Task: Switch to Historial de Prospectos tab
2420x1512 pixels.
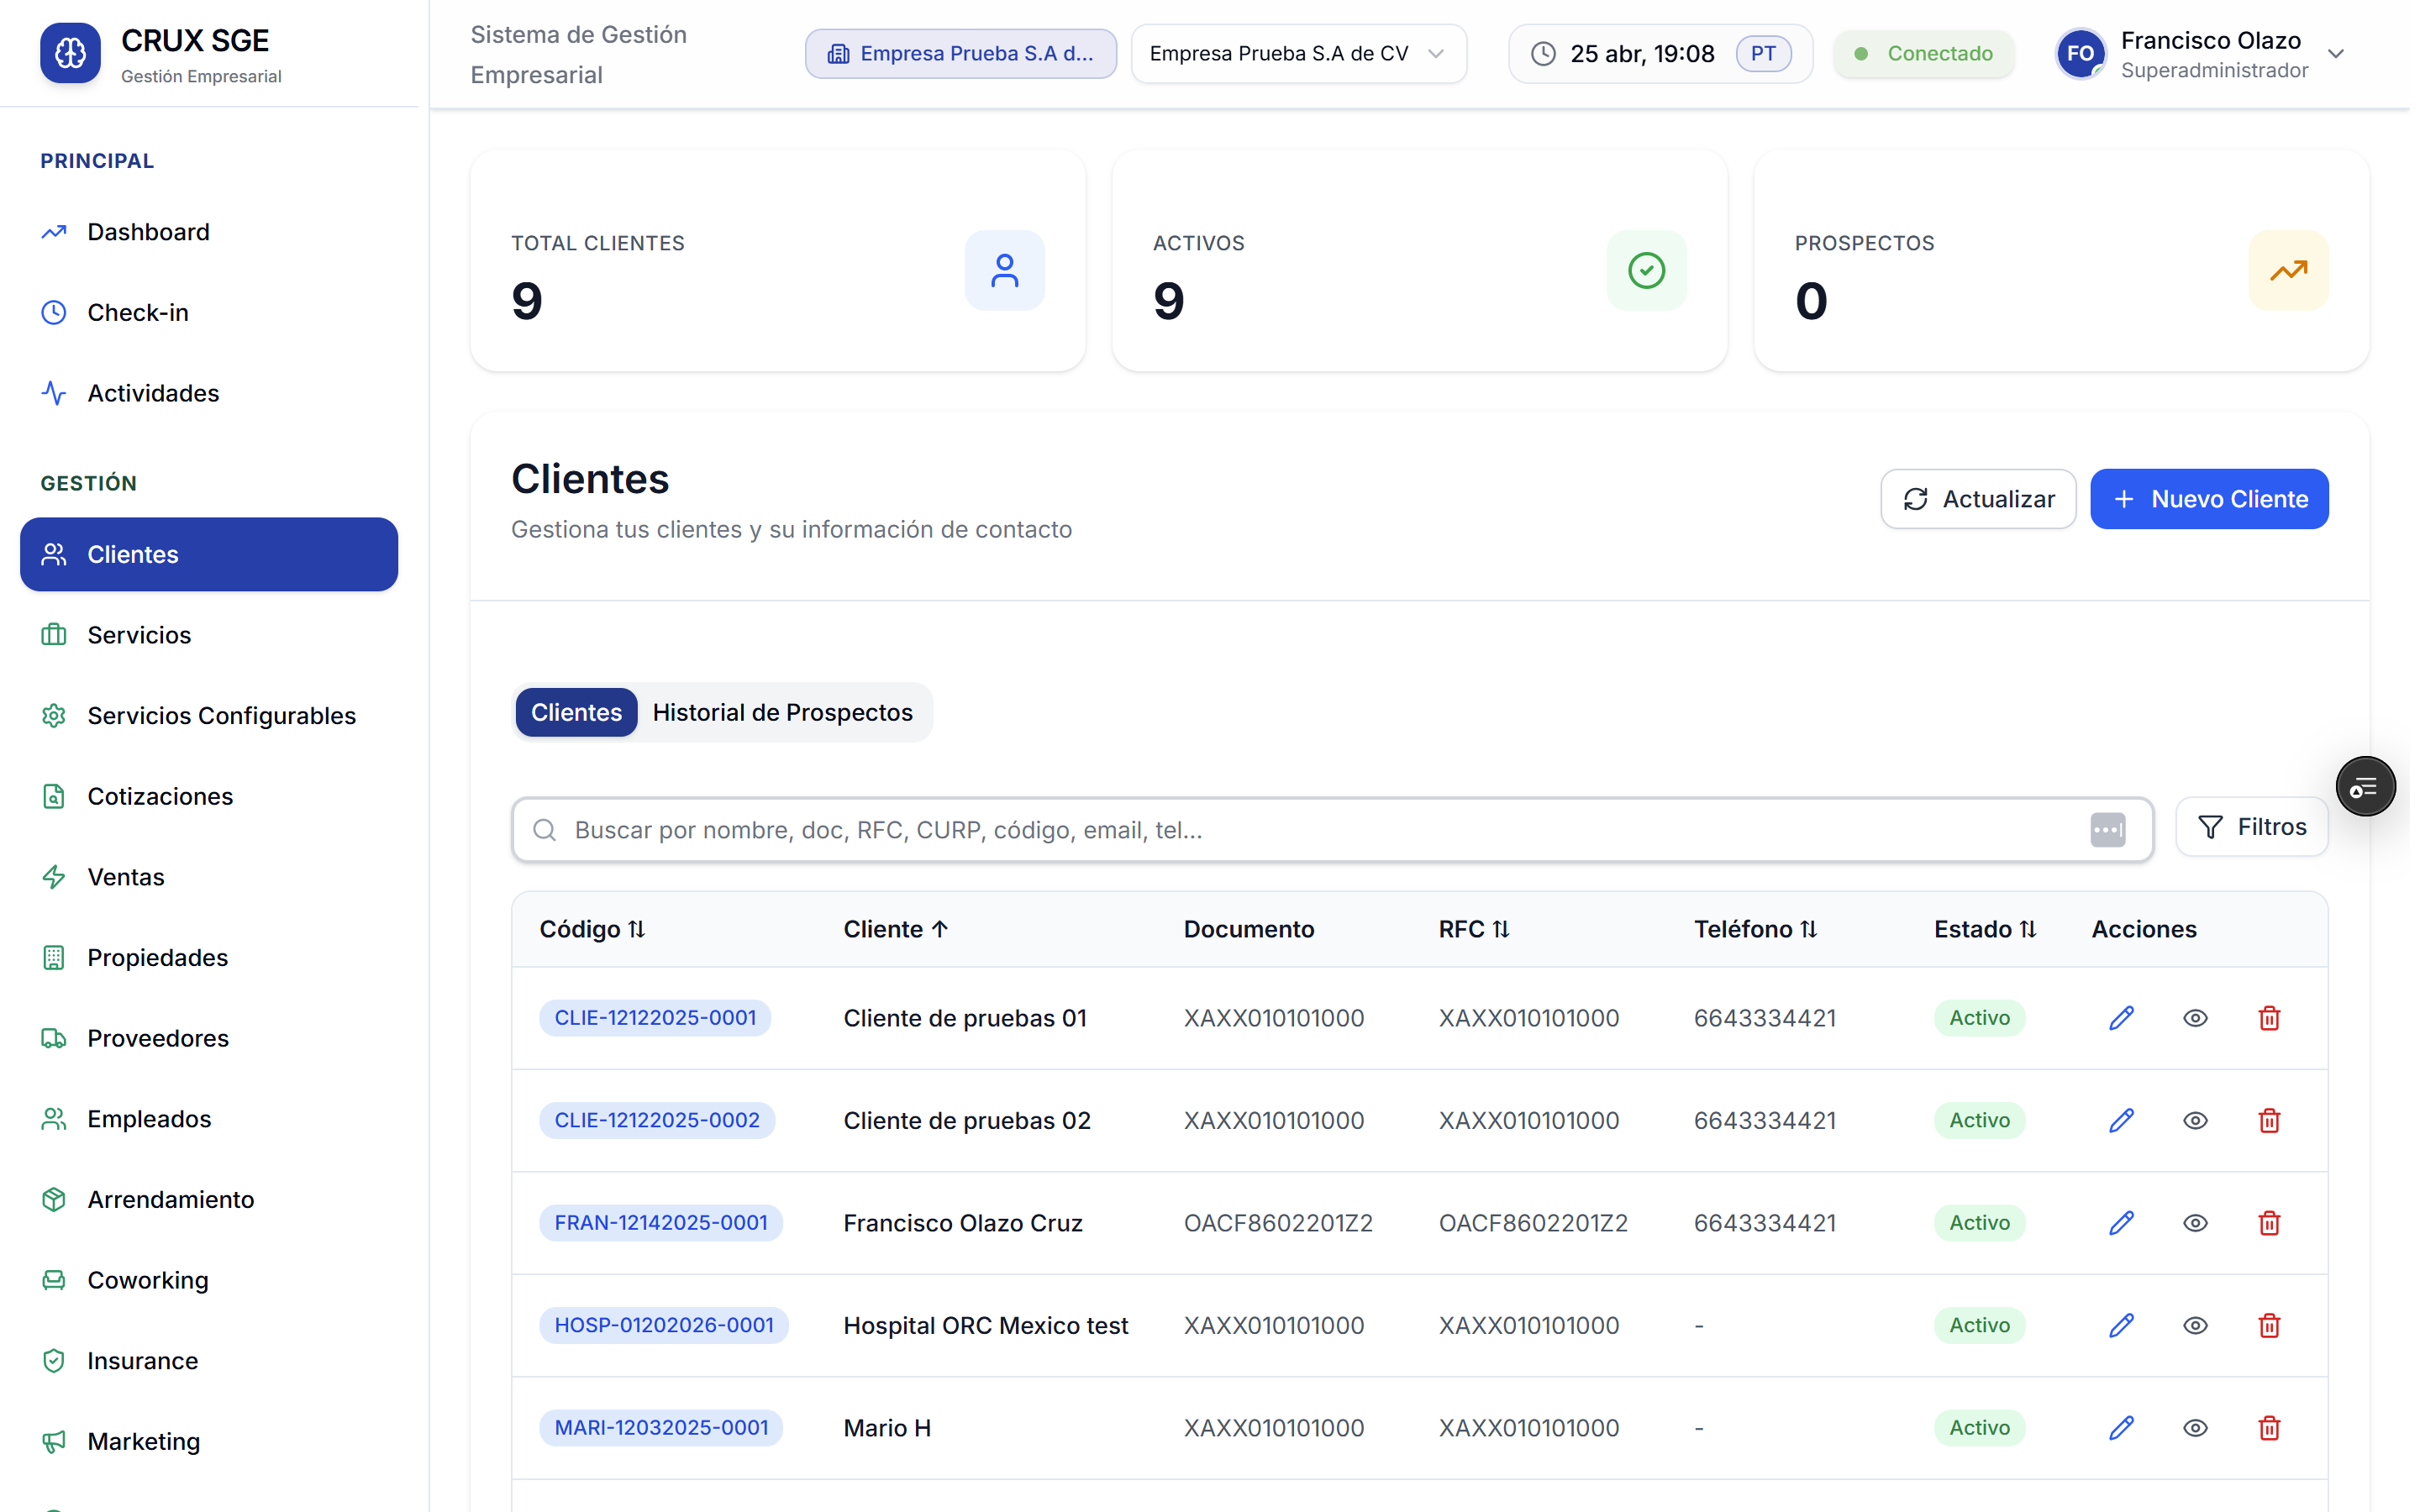Action: click(785, 715)
